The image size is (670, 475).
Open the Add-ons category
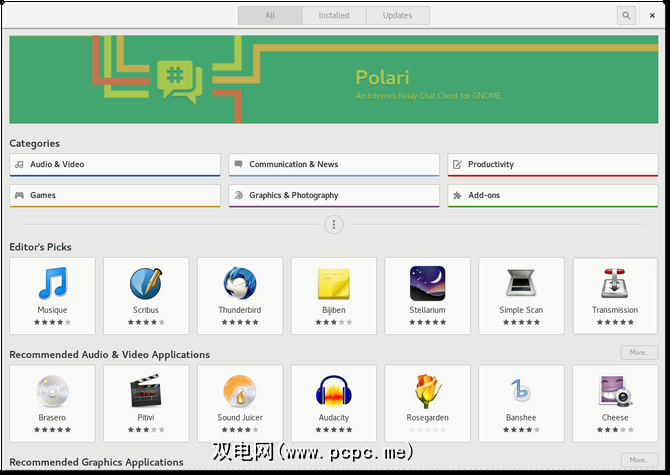[553, 196]
